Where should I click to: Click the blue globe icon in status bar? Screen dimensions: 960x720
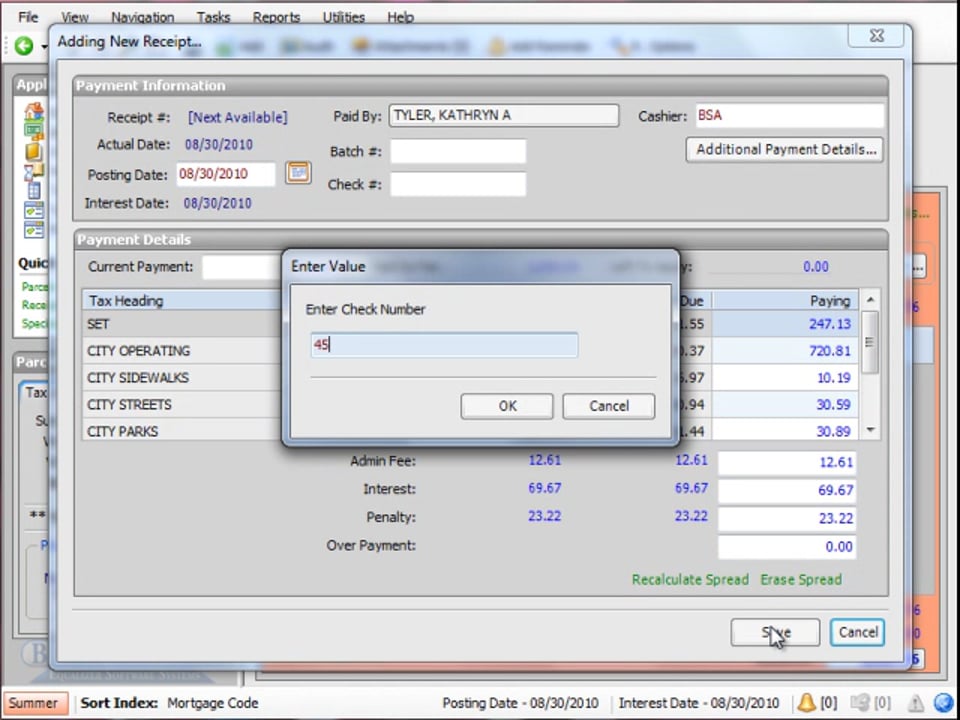click(x=943, y=703)
